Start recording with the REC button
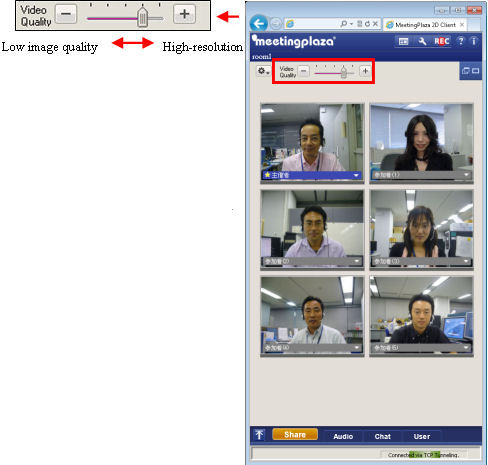This screenshot has width=488, height=465. [442, 41]
